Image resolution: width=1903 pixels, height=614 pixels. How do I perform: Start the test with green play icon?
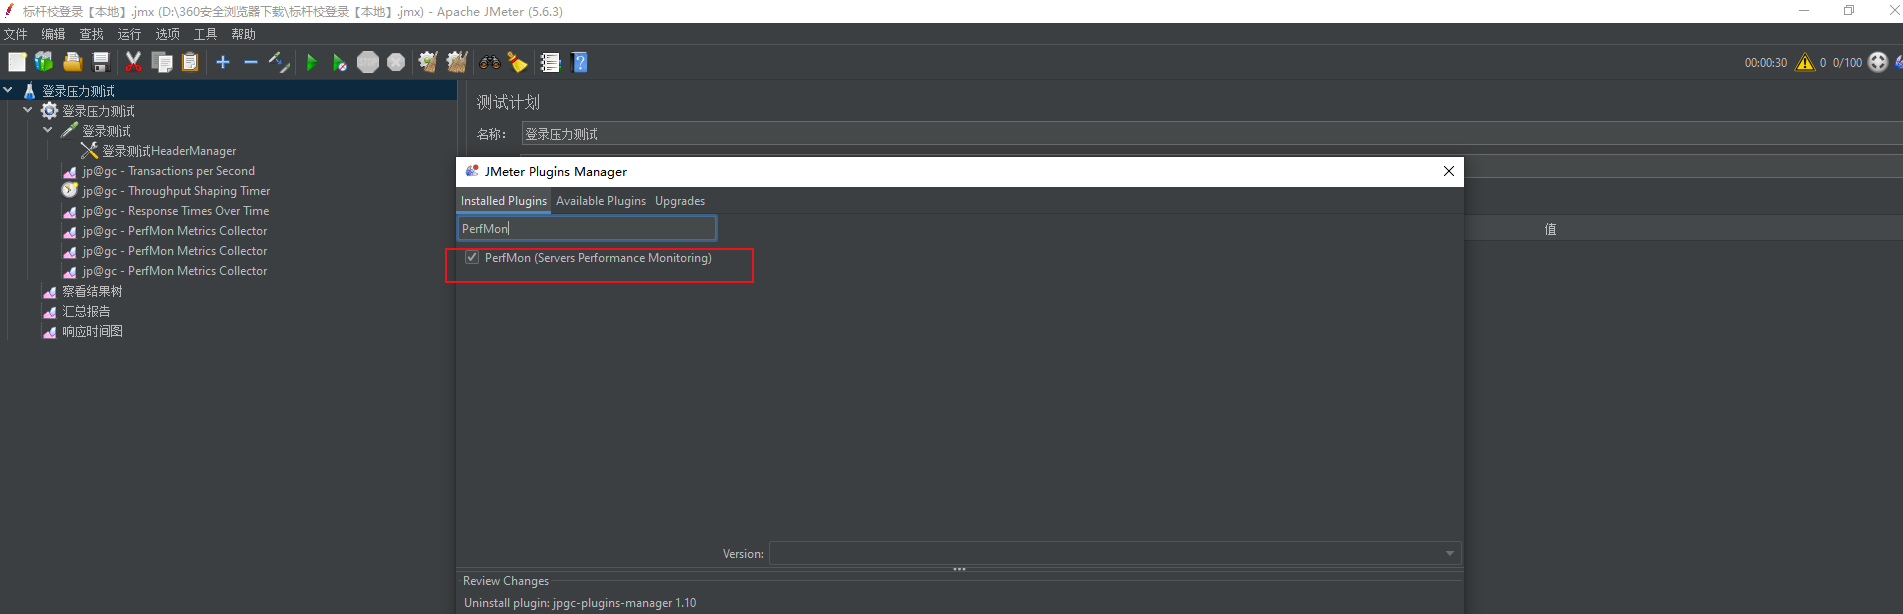(311, 62)
